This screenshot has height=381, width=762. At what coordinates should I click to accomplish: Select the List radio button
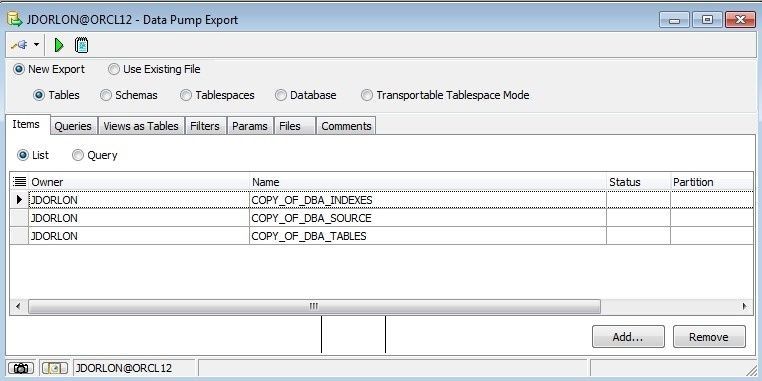point(33,156)
